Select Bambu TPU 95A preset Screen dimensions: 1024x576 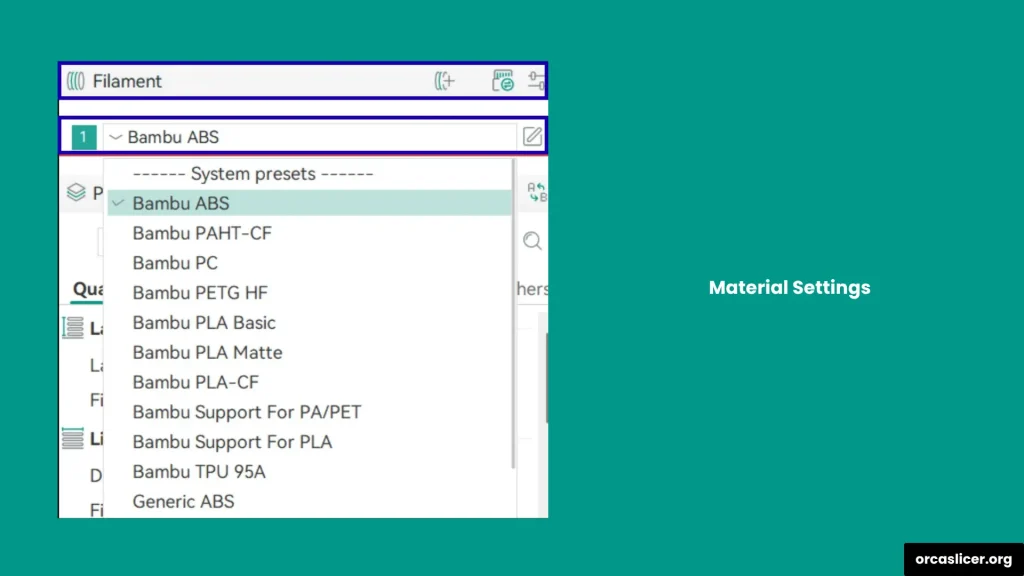tap(199, 471)
